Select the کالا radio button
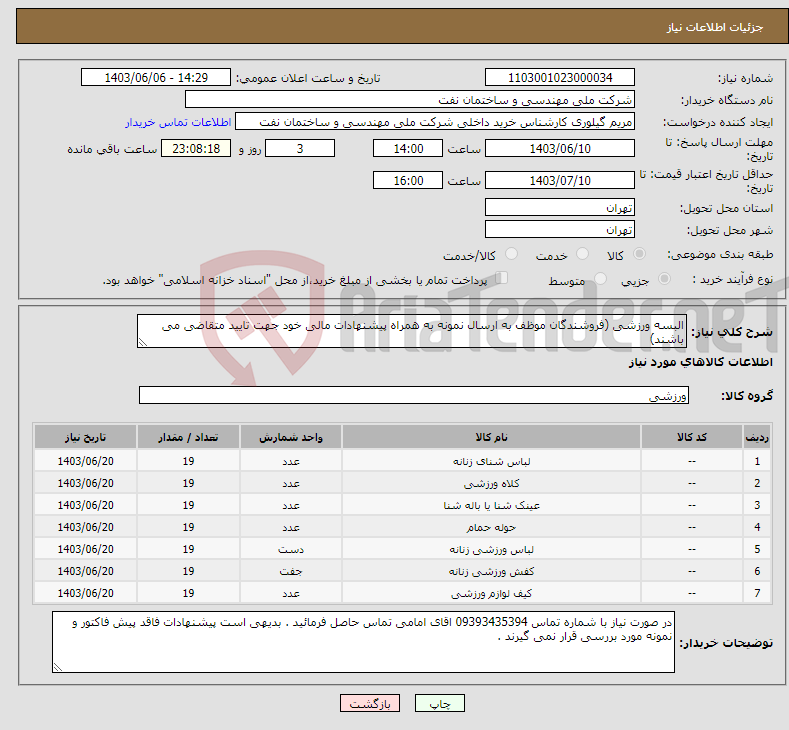The height and width of the screenshot is (730, 789). pyautogui.click(x=639, y=254)
